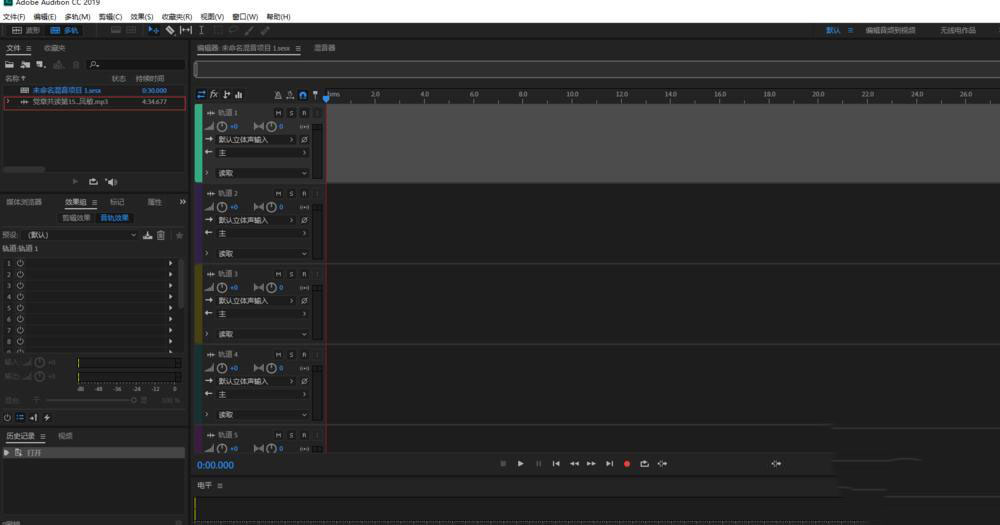The width and height of the screenshot is (1000, 525).
Task: Select the Move tool in toolbar
Action: 153,30
